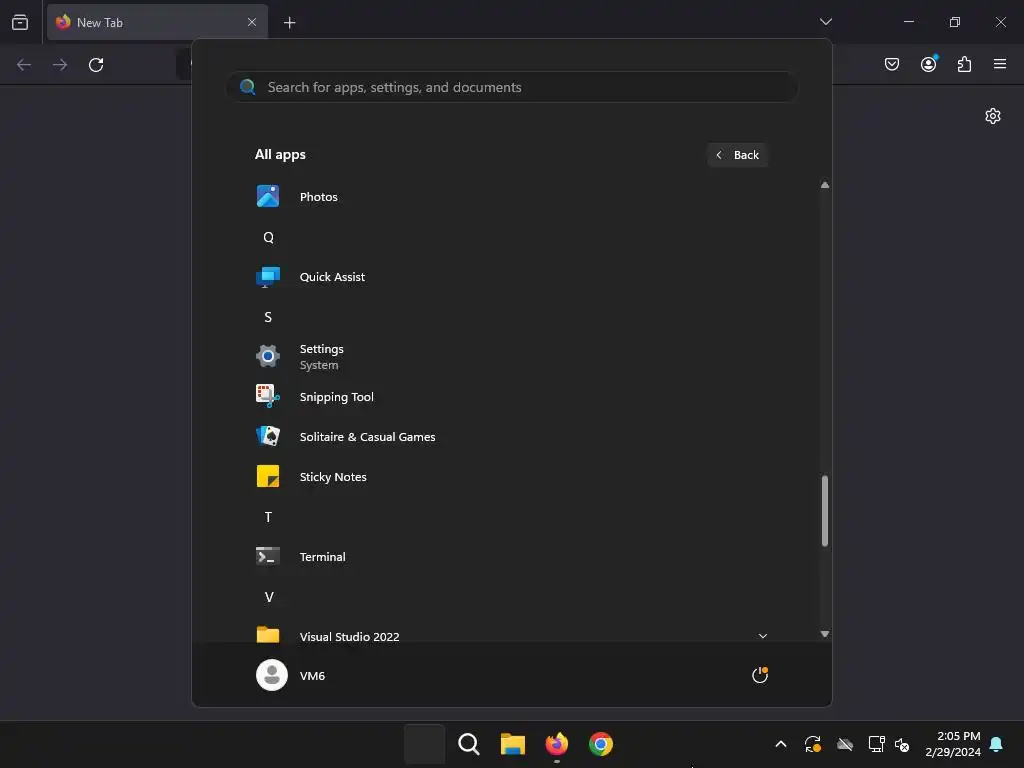Open a new tab with plus button
This screenshot has width=1024, height=768.
(x=289, y=23)
